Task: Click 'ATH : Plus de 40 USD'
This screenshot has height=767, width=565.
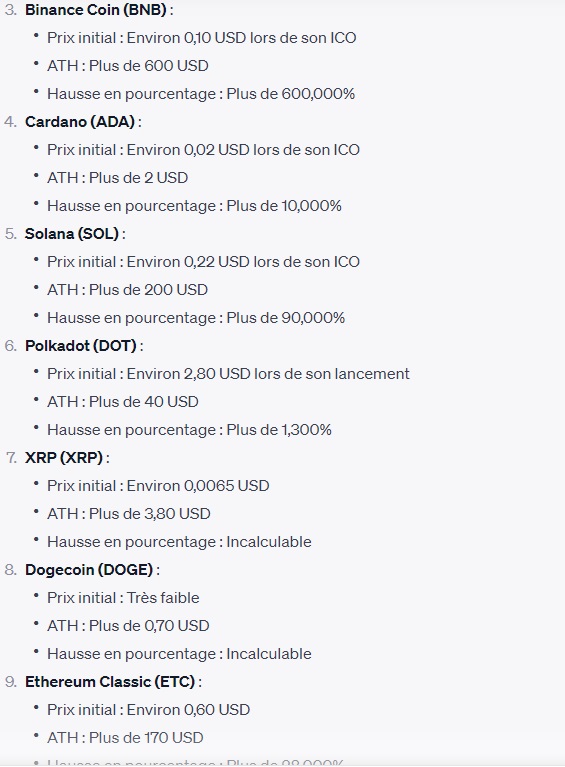Action: (123, 402)
